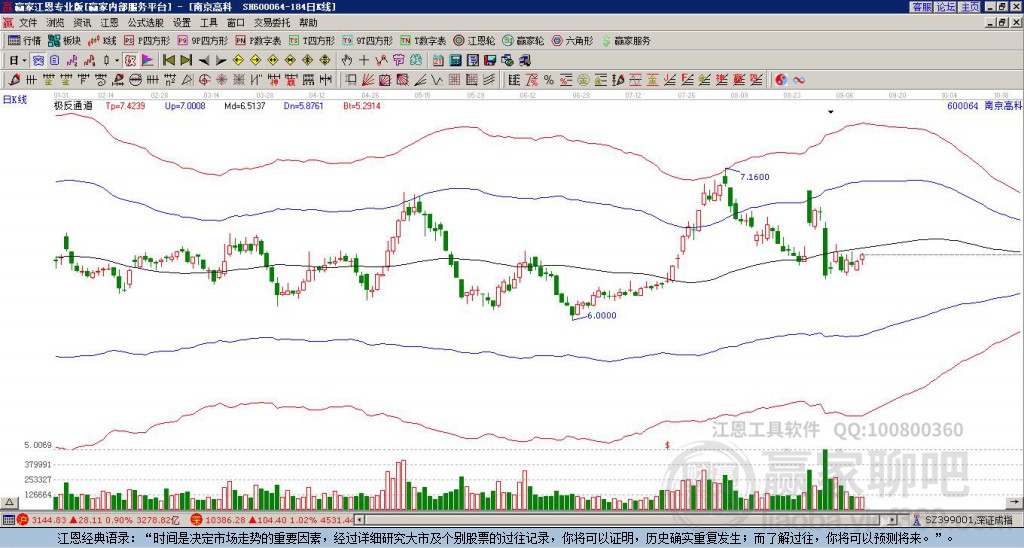Click the up-triangle button beside volume panel
Screen dimensions: 1024x548
click(x=9, y=502)
